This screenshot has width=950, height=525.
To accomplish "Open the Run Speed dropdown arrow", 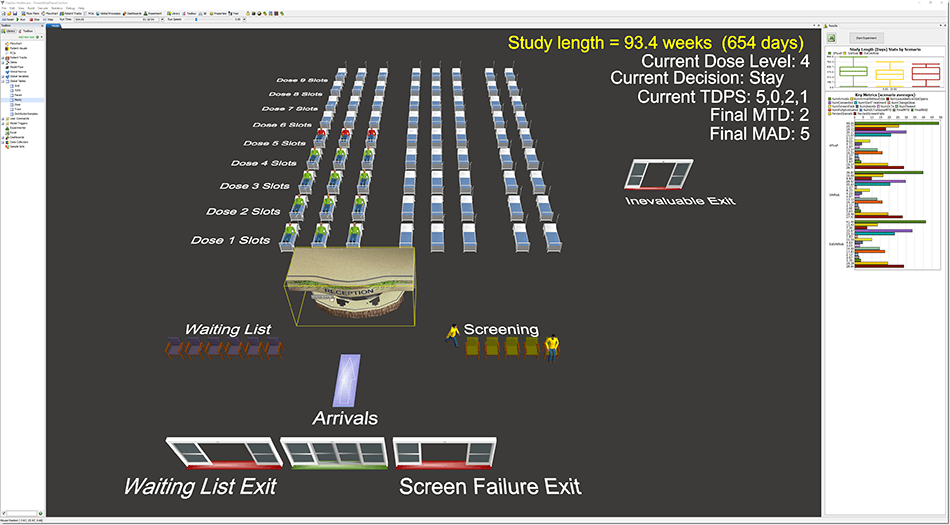I will pos(244,19).
